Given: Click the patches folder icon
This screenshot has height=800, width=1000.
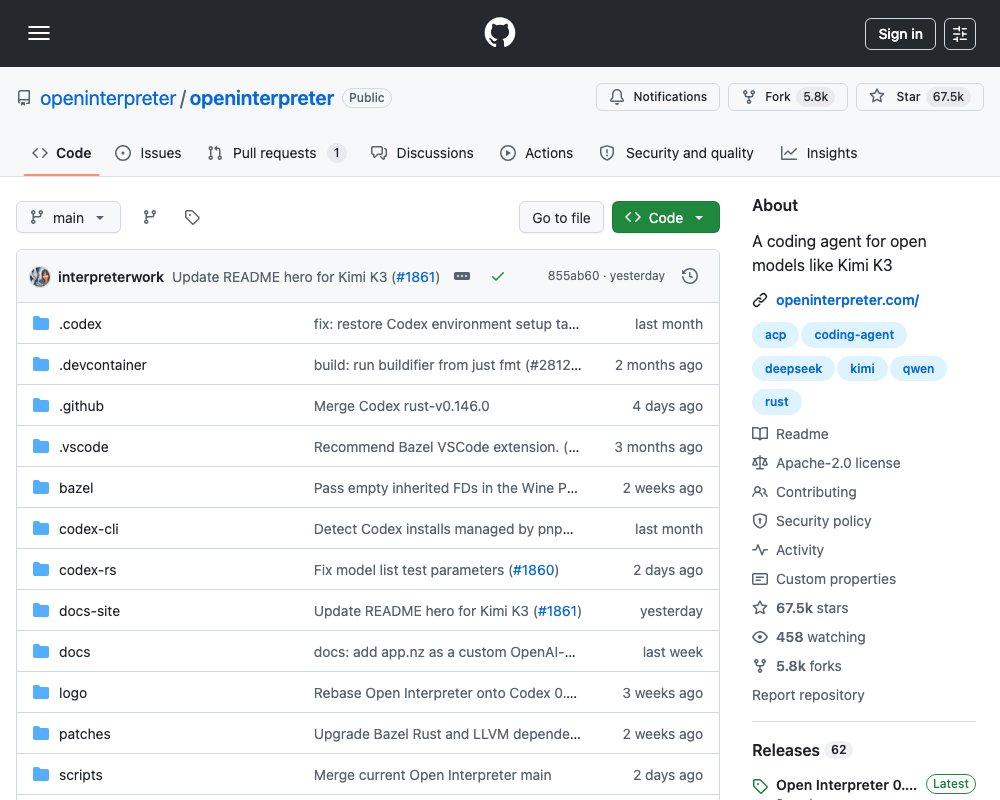Looking at the screenshot, I should tap(41, 733).
